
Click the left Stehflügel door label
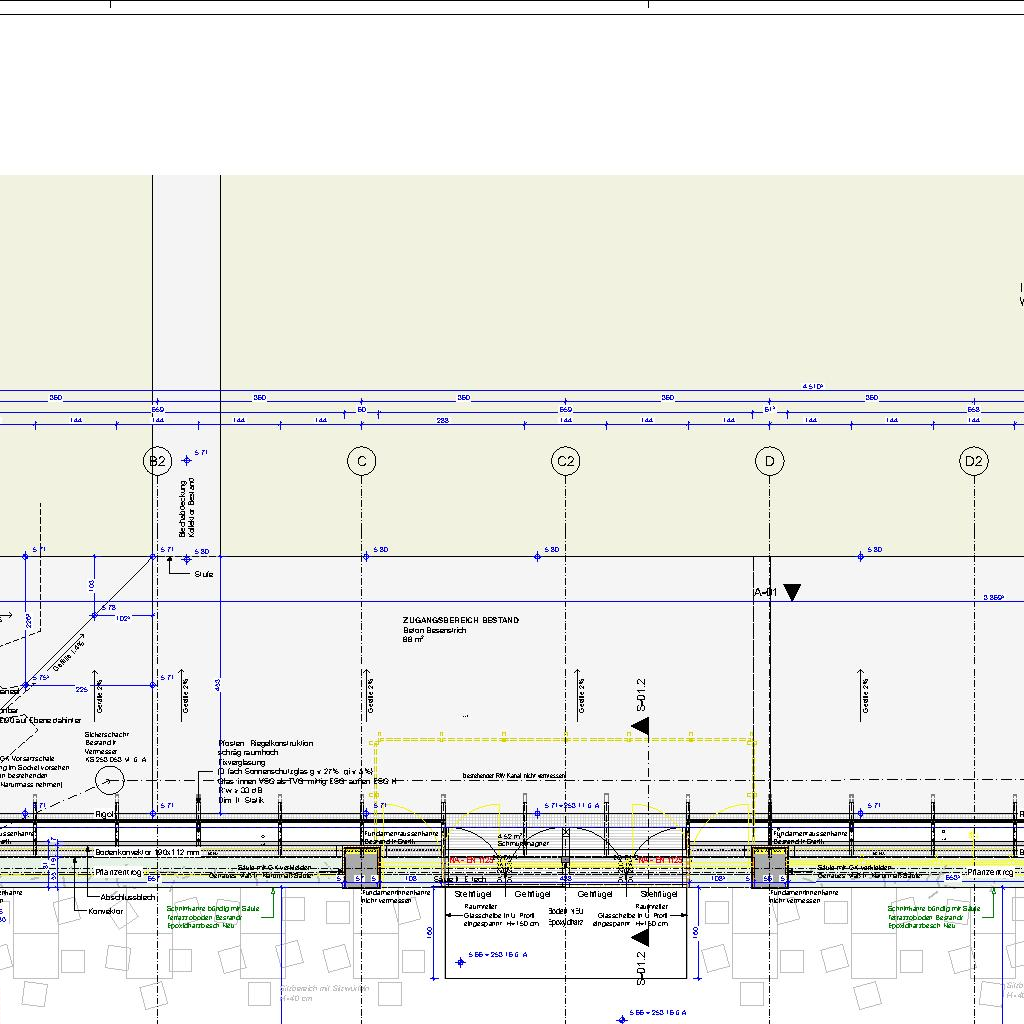(x=470, y=893)
